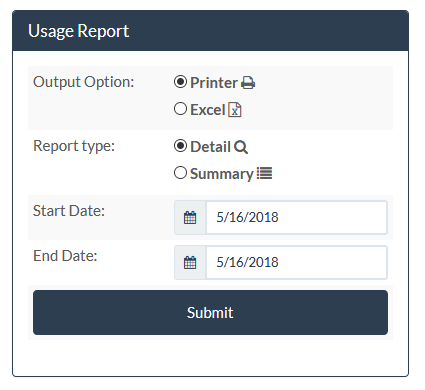Screen dimensions: 425x390
Task: Click the Excel file icon
Action: tap(235, 110)
